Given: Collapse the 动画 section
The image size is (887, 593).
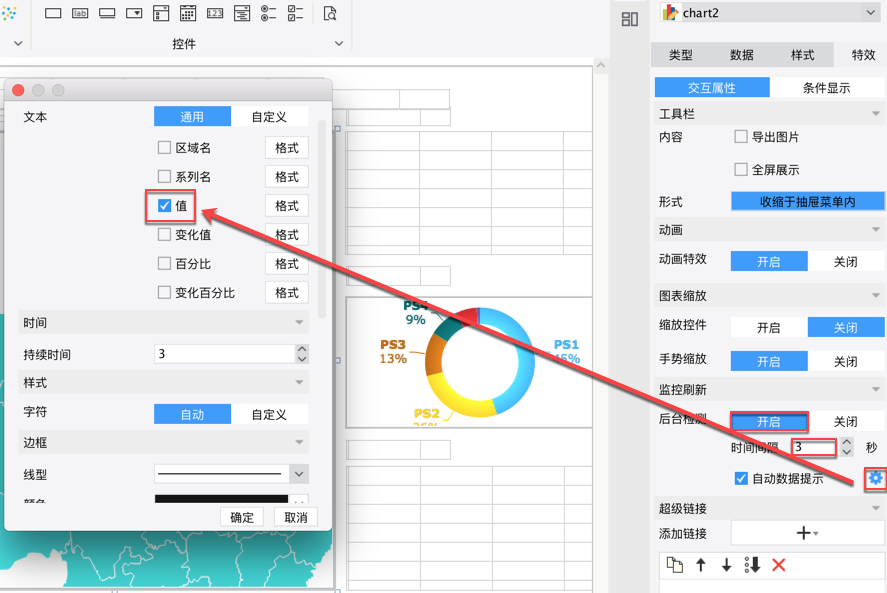Looking at the screenshot, I should [876, 229].
